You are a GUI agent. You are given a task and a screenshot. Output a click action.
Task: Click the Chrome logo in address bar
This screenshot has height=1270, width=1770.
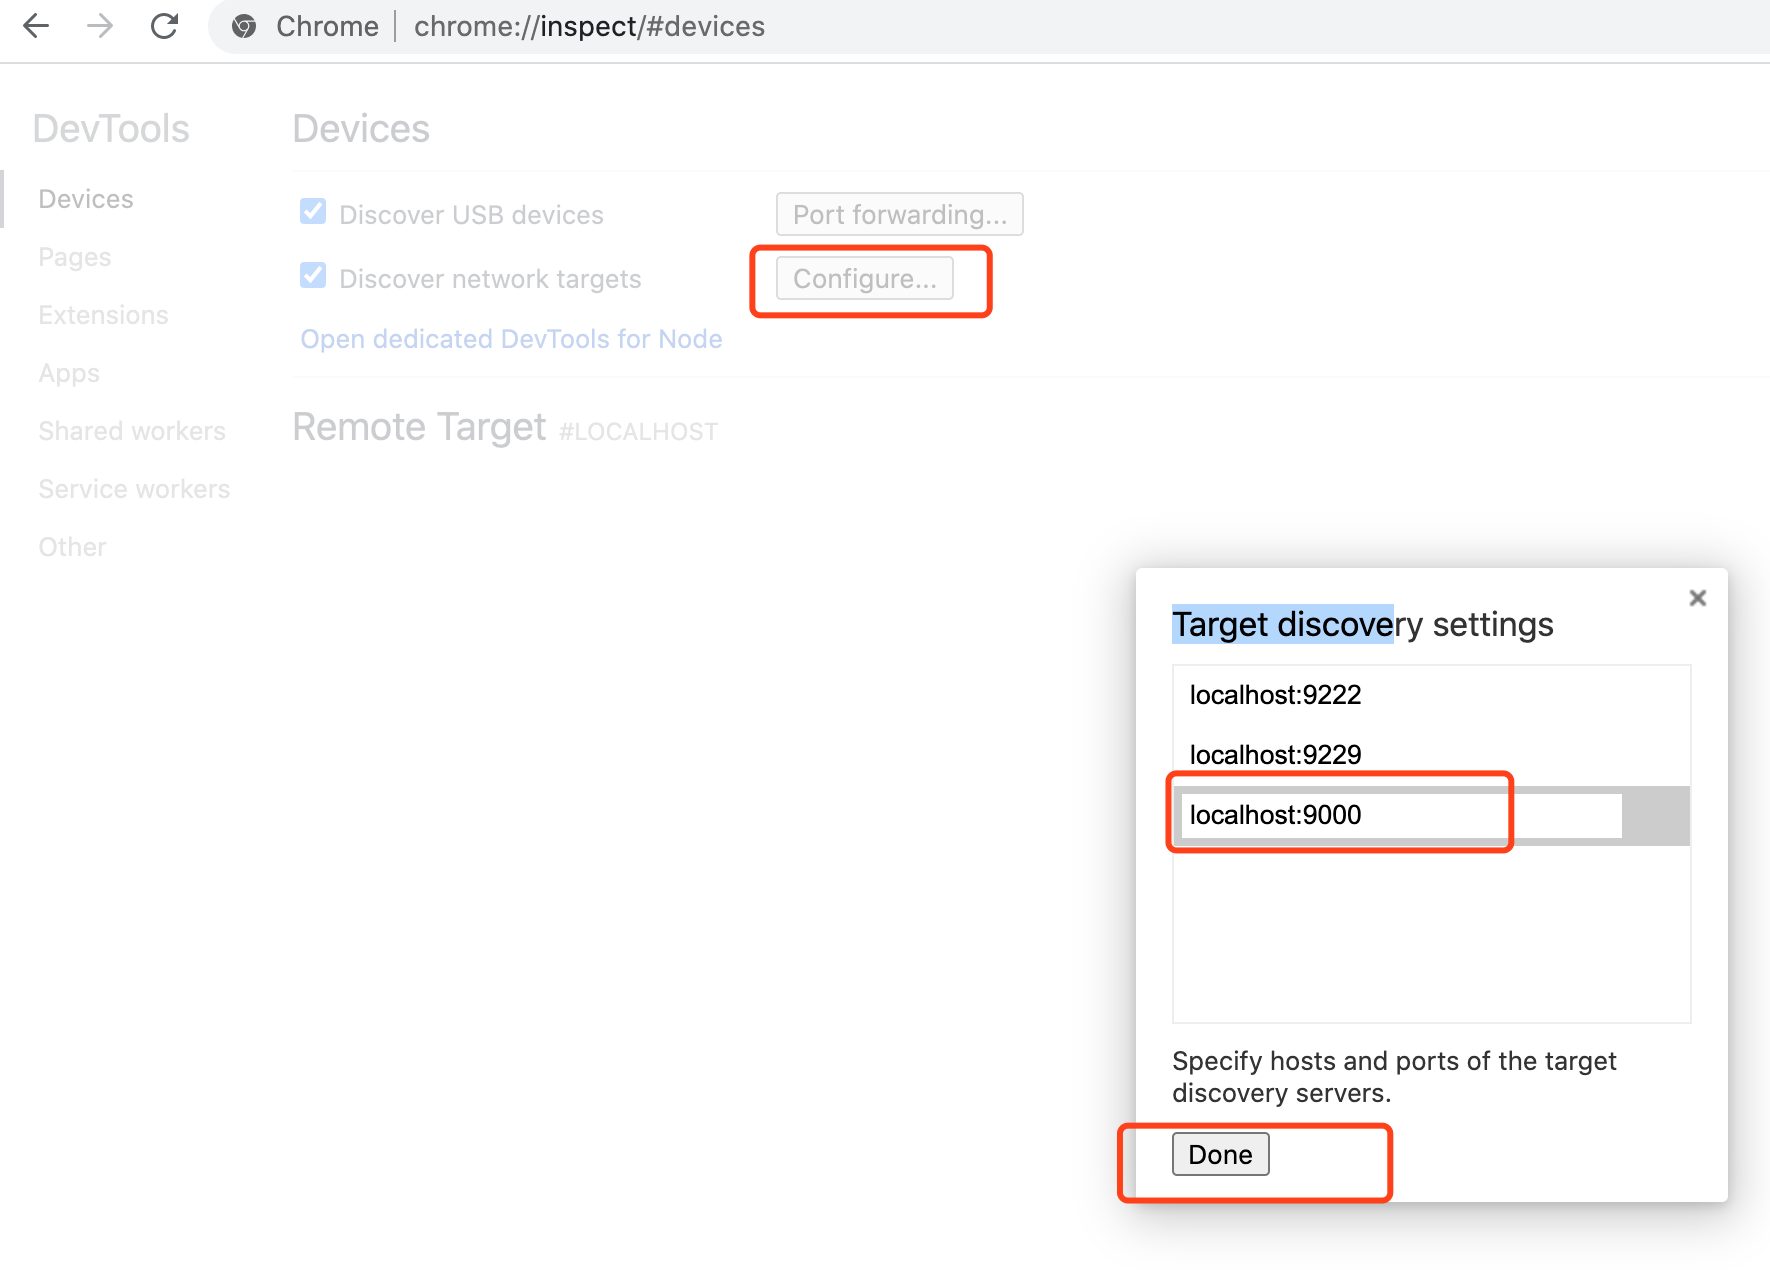[244, 26]
